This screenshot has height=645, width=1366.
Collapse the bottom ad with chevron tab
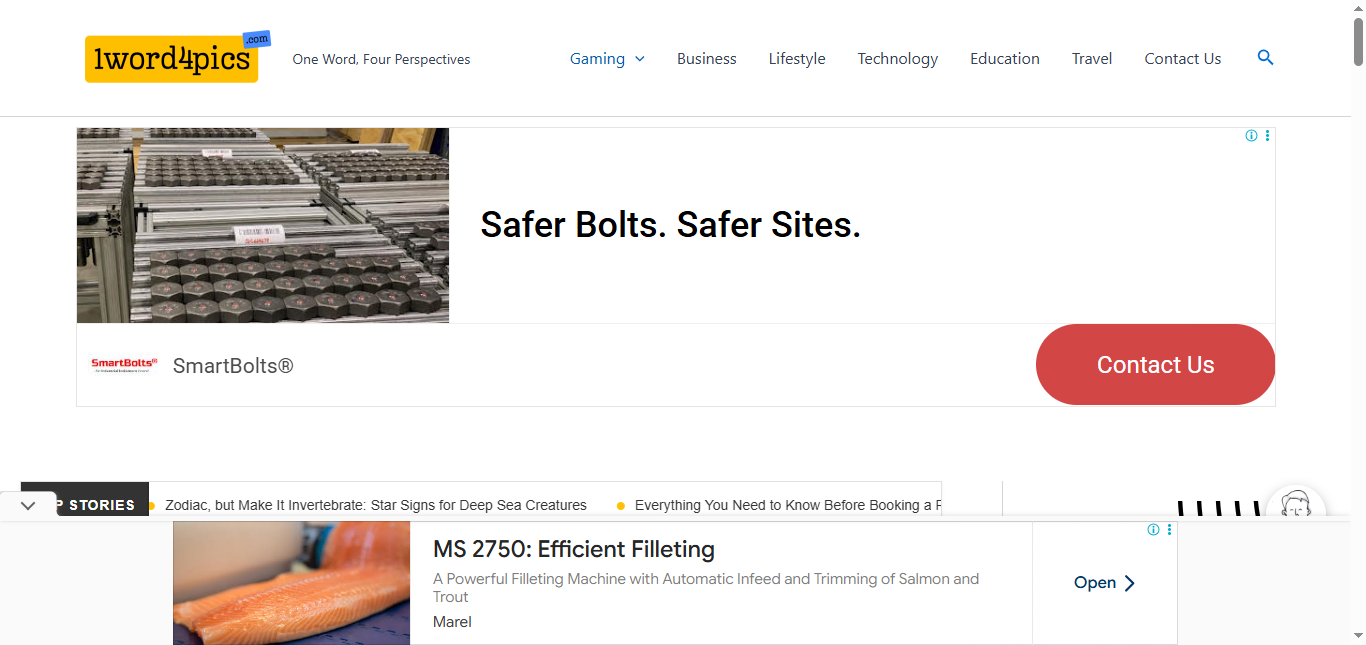click(x=28, y=505)
